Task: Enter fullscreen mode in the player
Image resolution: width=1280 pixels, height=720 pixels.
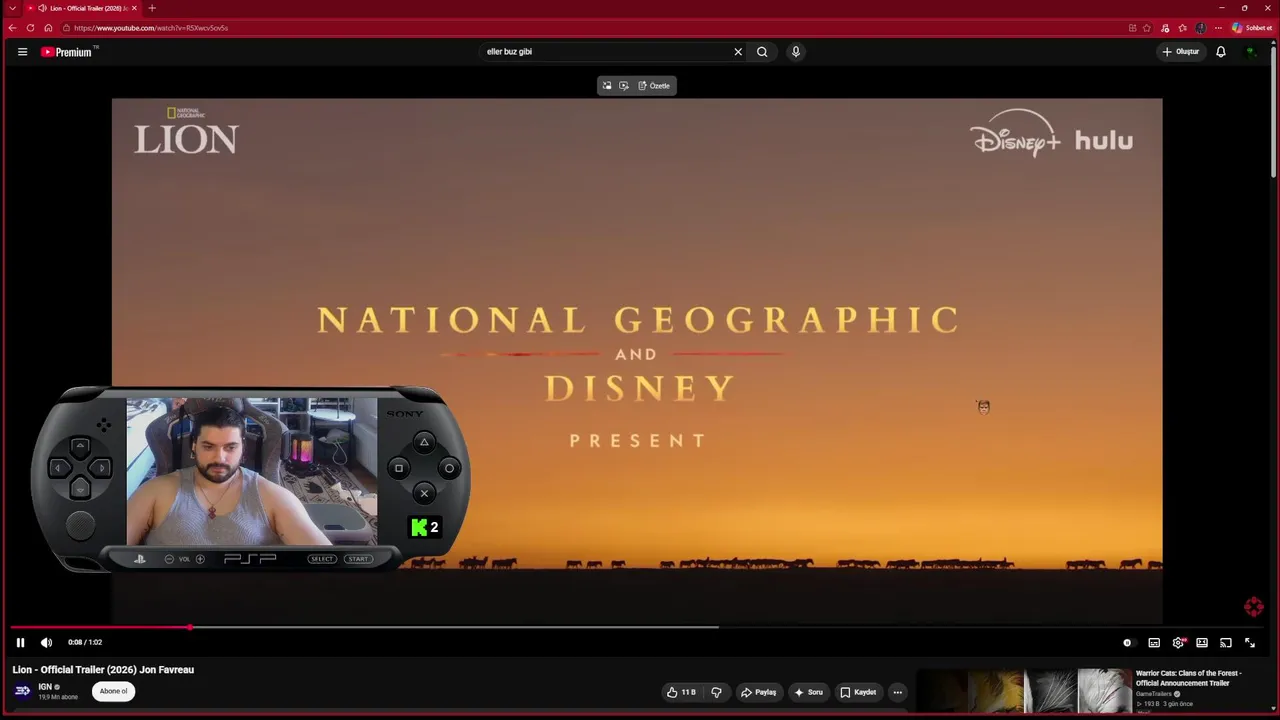Action: (x=1250, y=643)
